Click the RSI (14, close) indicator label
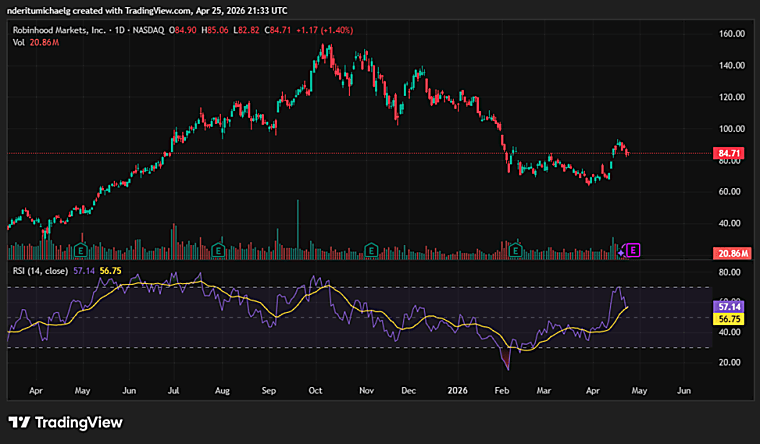The width and height of the screenshot is (760, 444). [x=40, y=271]
